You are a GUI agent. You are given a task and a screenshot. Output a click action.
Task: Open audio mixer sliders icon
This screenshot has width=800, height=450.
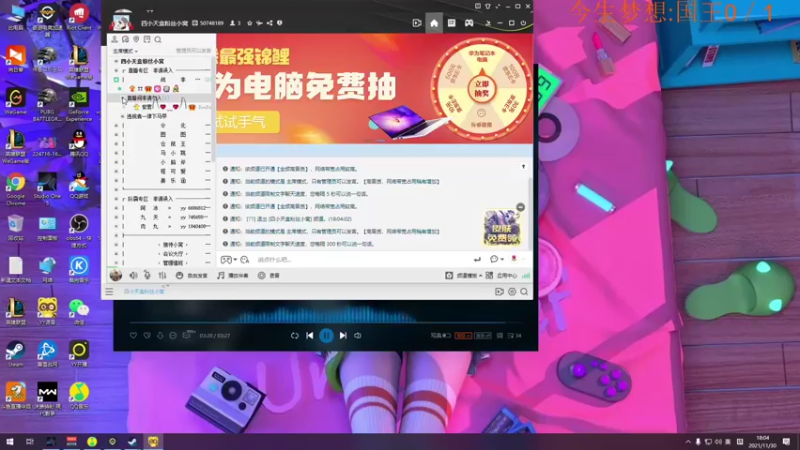pos(162,276)
